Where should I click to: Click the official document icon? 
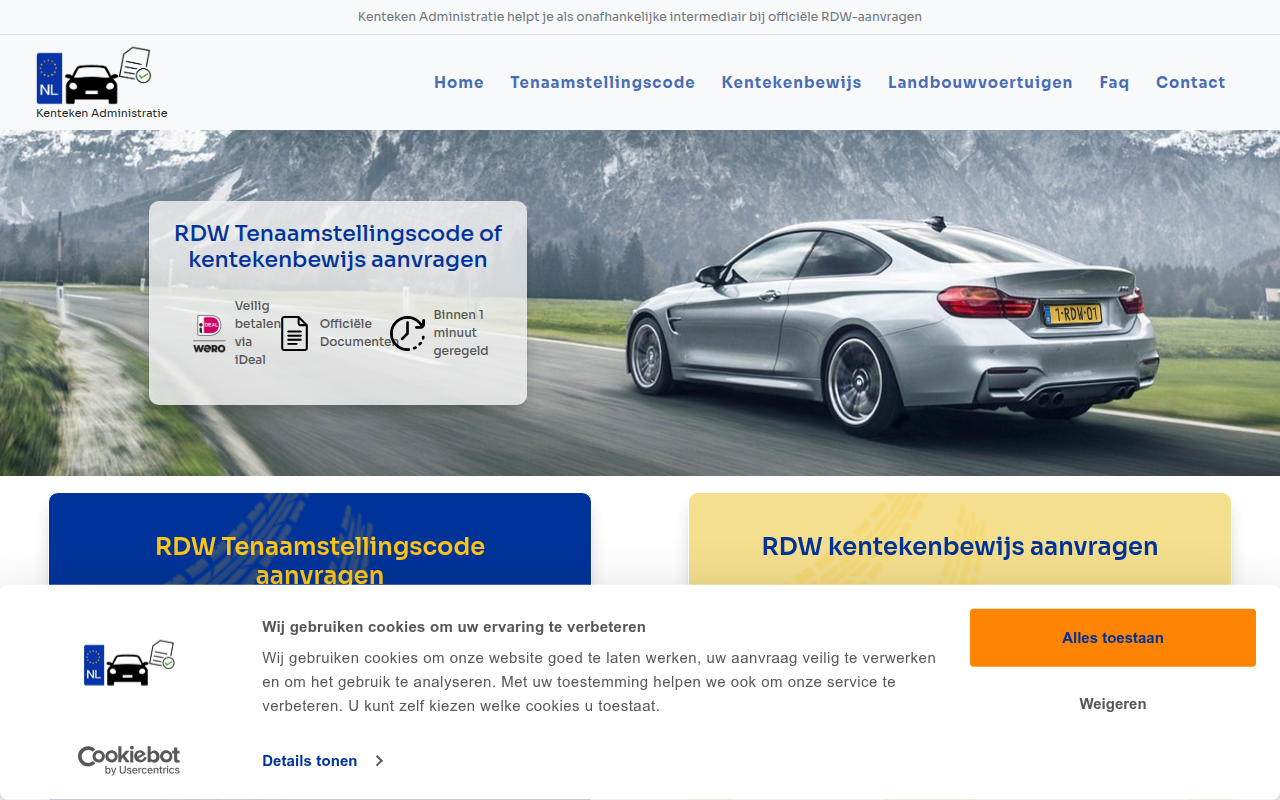tap(294, 333)
